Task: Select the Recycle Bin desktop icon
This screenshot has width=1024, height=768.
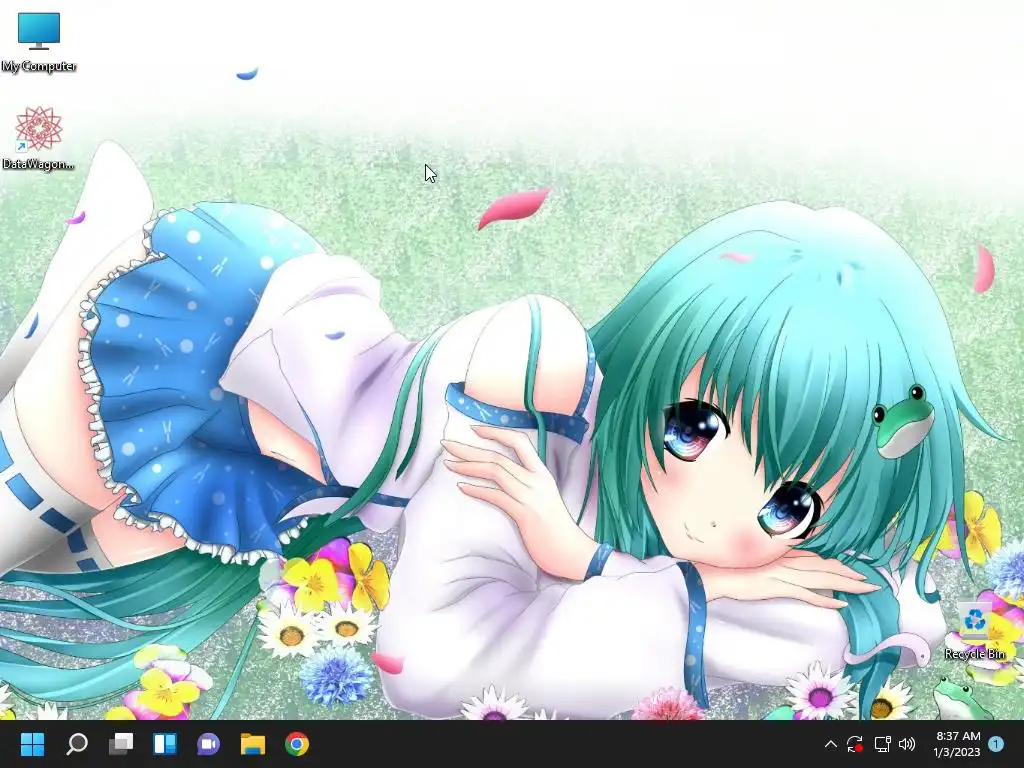Action: (975, 631)
